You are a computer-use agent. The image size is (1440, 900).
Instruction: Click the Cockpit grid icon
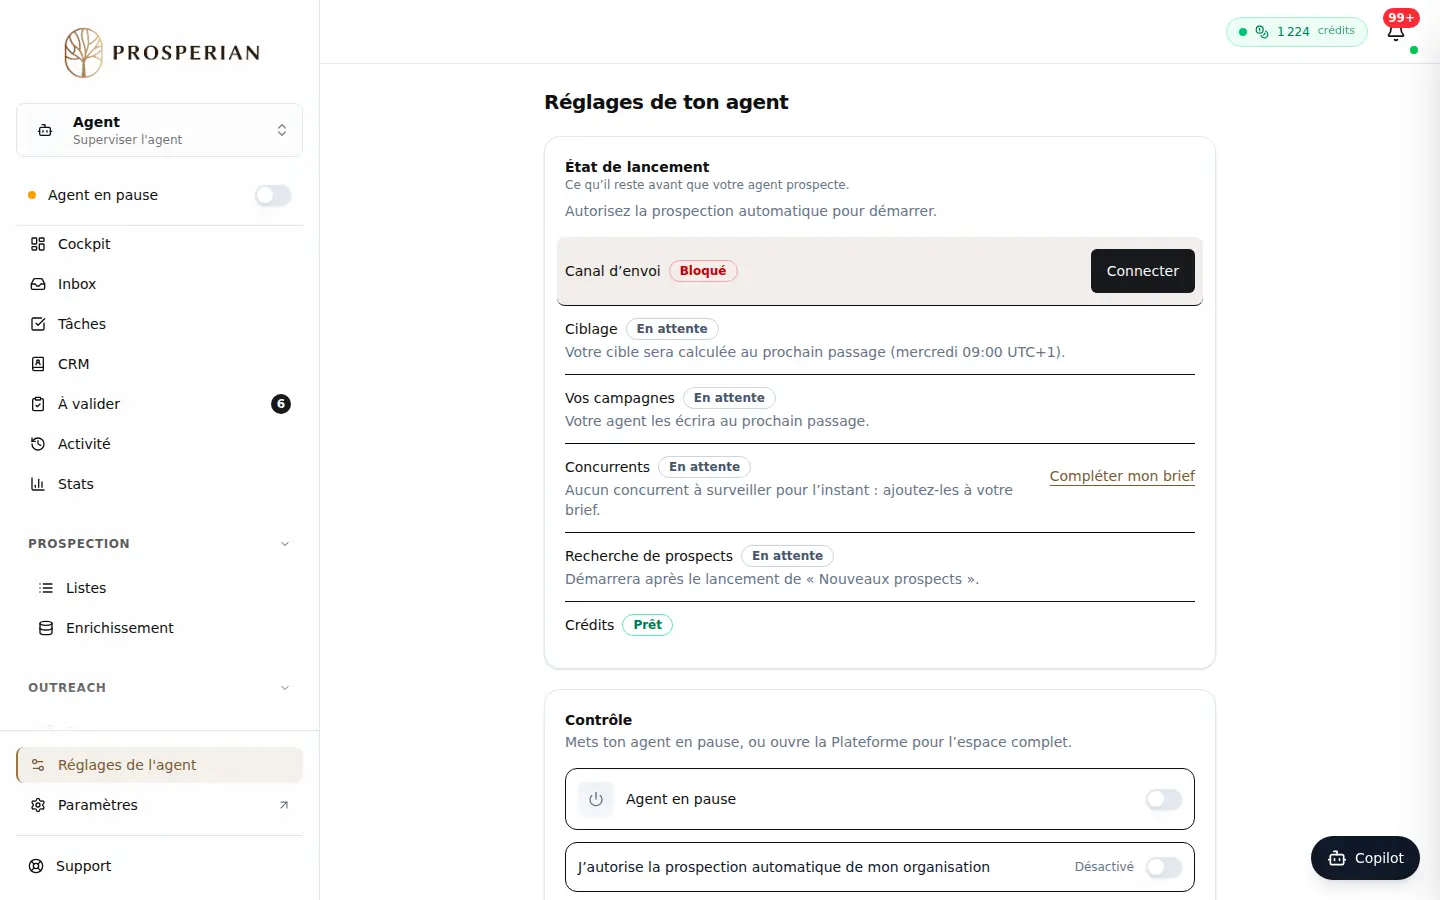point(38,244)
